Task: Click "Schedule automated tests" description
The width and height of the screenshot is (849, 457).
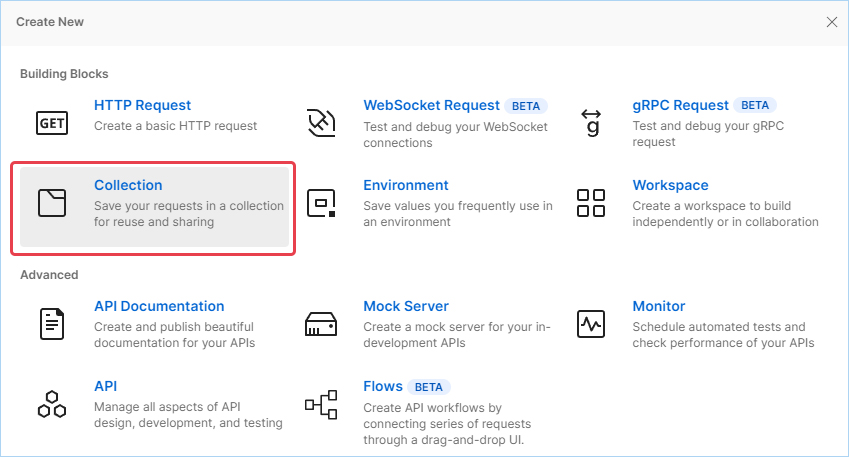Action: (723, 335)
